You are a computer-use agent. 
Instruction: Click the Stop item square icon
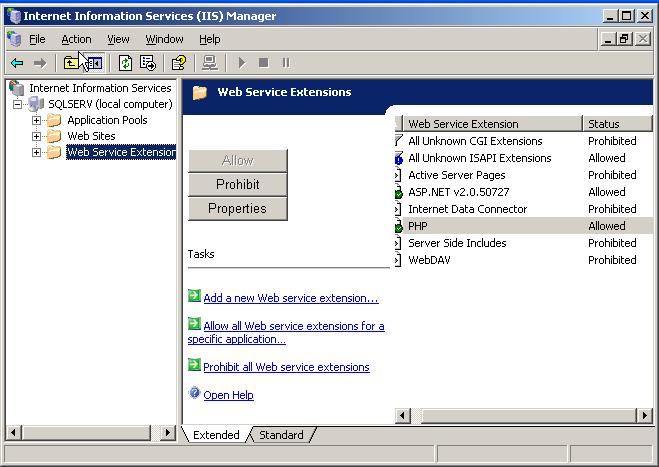pyautogui.click(x=264, y=63)
